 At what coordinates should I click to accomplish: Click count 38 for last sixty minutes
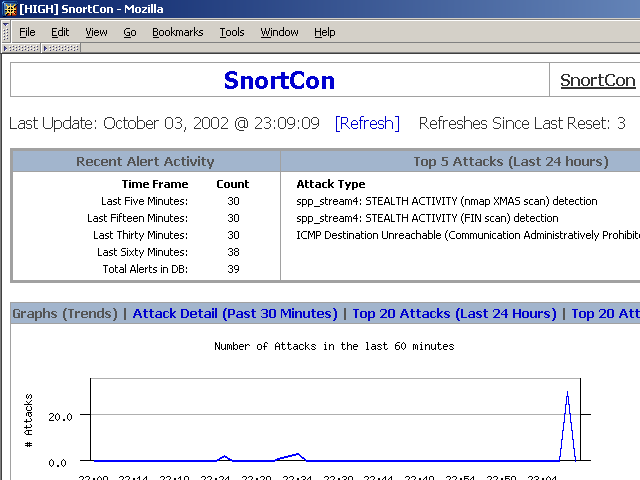coord(233,252)
